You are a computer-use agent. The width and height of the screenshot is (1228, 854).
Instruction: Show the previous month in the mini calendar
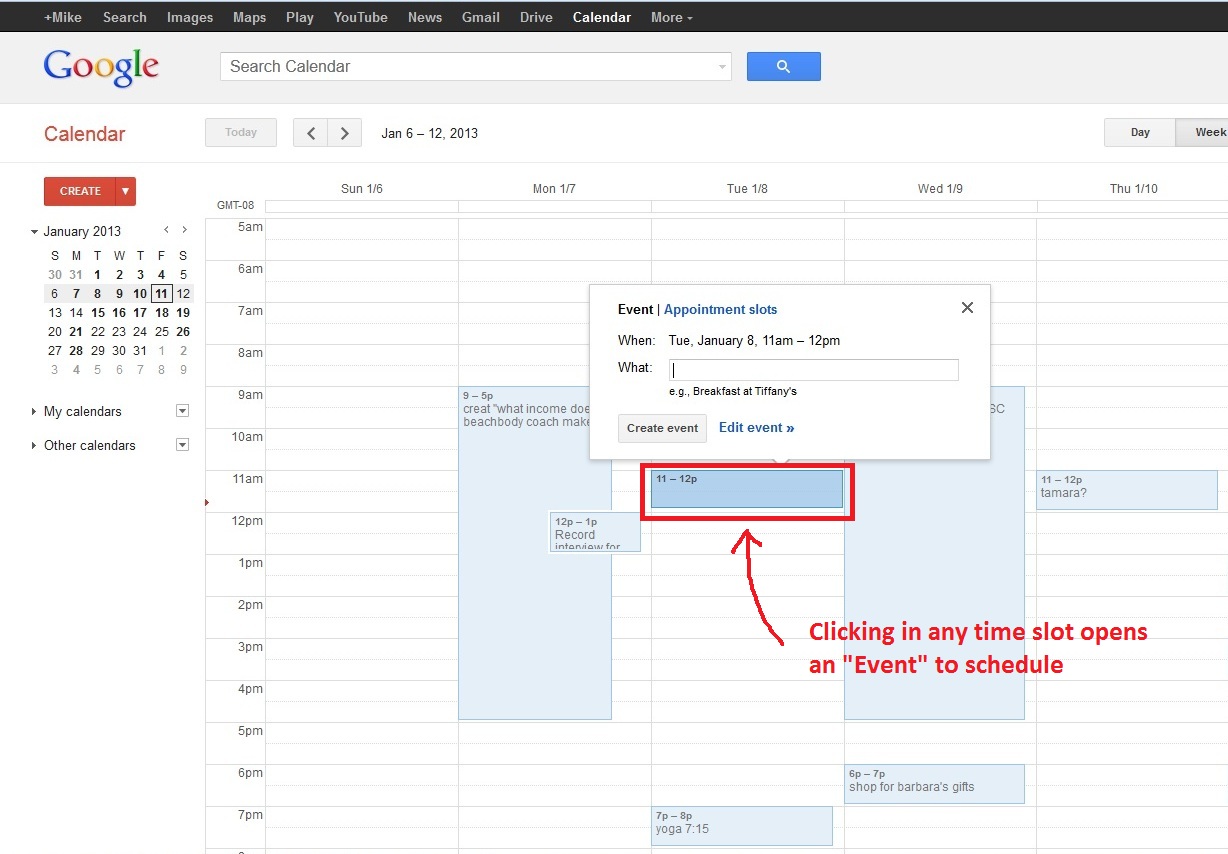(166, 229)
